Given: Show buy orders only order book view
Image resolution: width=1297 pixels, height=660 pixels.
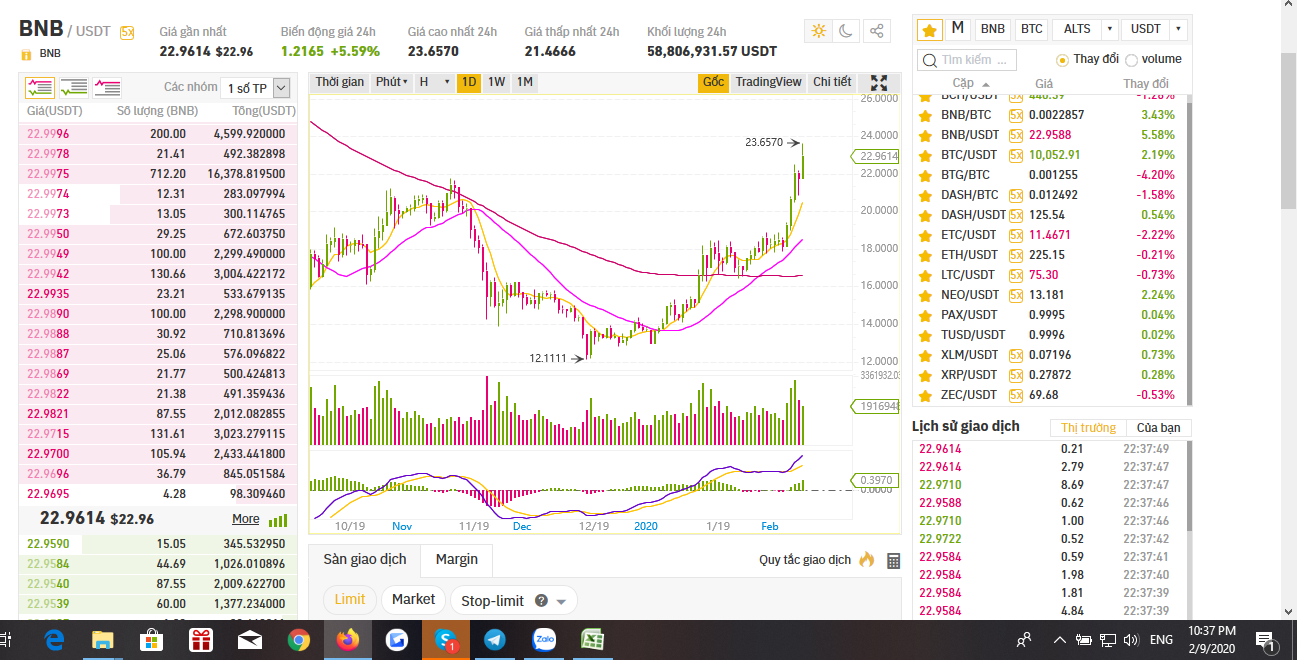Looking at the screenshot, I should (x=73, y=88).
